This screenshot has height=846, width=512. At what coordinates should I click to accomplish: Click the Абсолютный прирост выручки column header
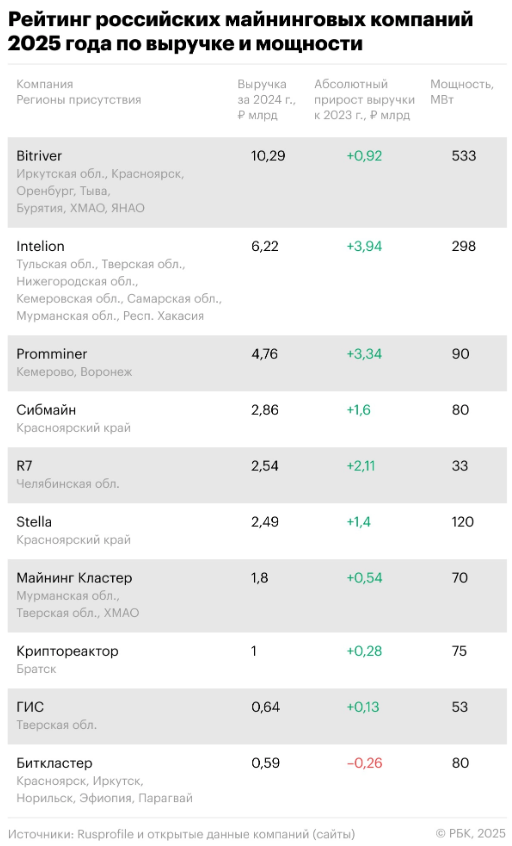[x=364, y=100]
